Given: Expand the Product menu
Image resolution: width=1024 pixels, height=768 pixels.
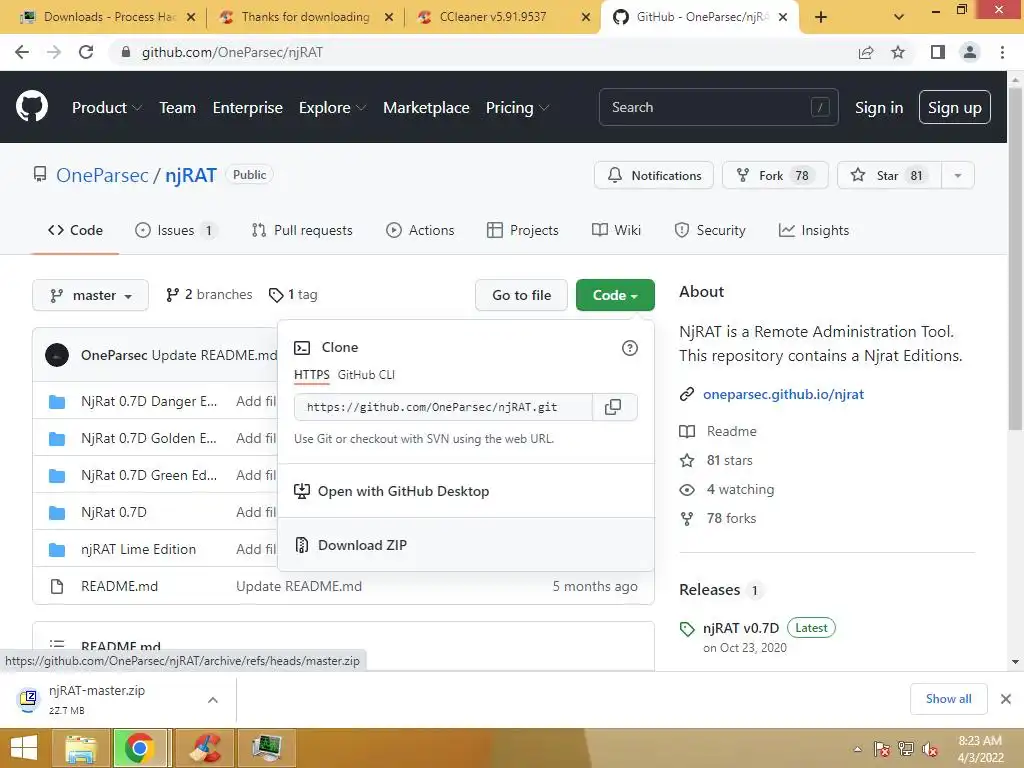Looking at the screenshot, I should (x=106, y=107).
